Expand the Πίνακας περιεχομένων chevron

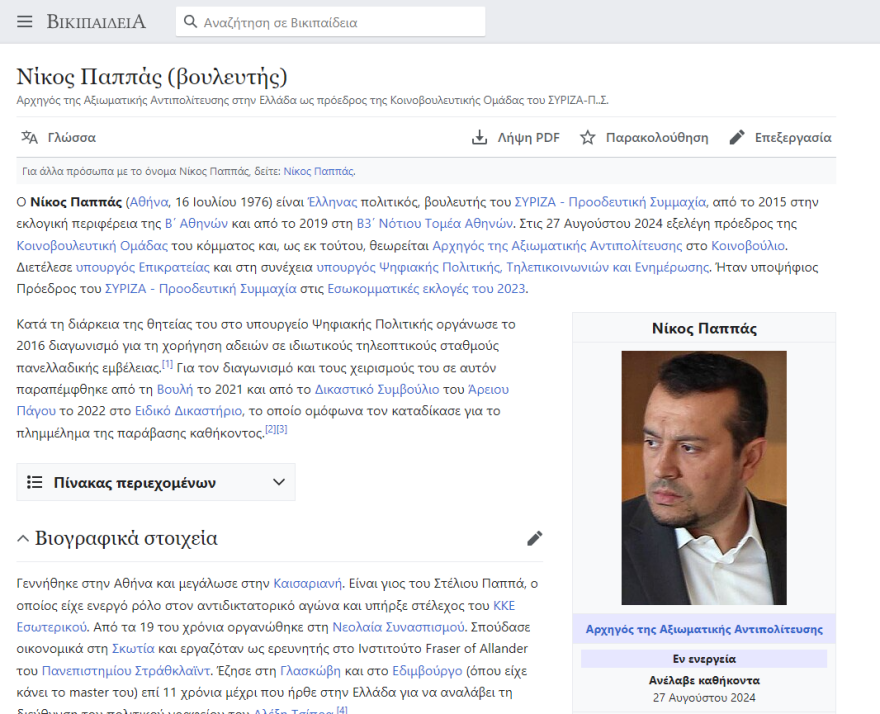point(278,482)
